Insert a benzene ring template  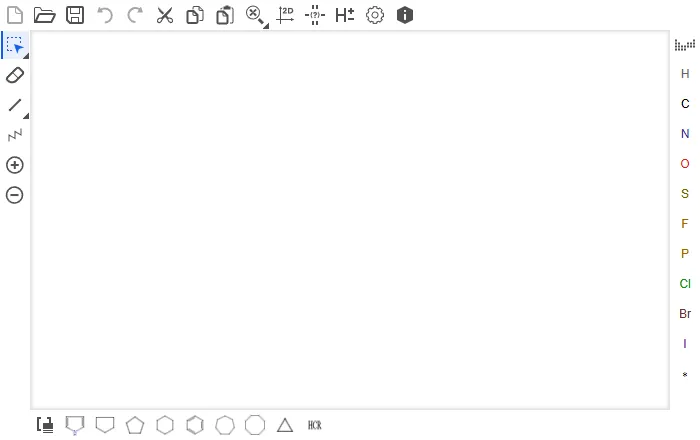[x=195, y=425]
